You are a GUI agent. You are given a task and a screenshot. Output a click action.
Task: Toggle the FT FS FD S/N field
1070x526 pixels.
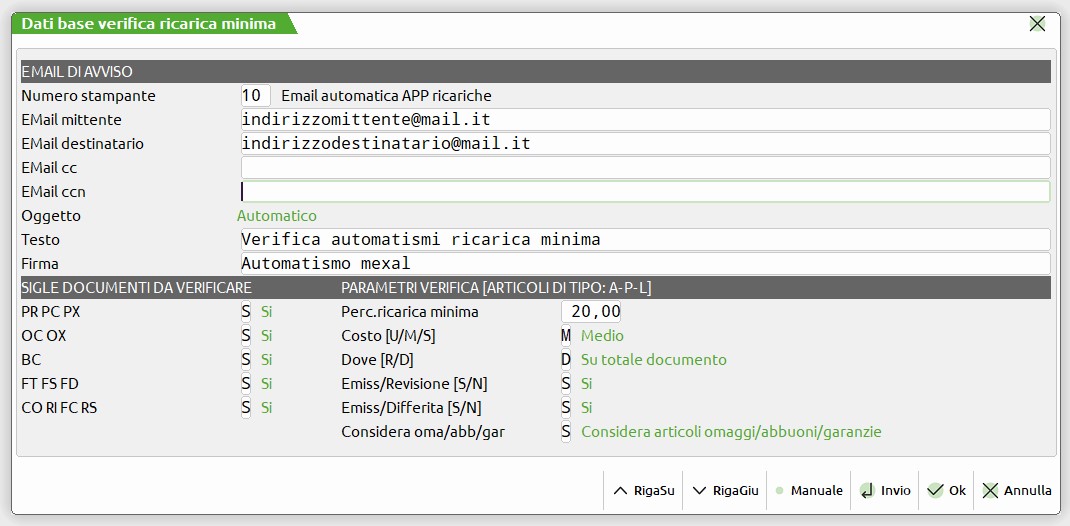pos(246,384)
